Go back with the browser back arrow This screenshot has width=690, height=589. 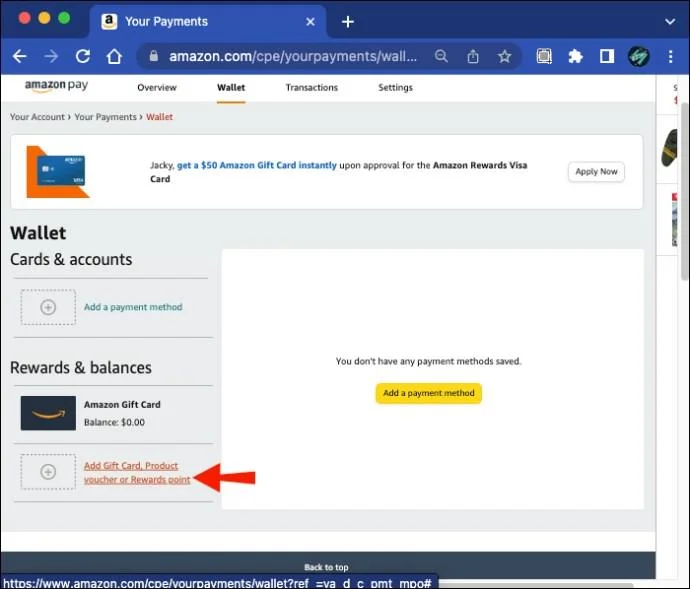(x=20, y=56)
